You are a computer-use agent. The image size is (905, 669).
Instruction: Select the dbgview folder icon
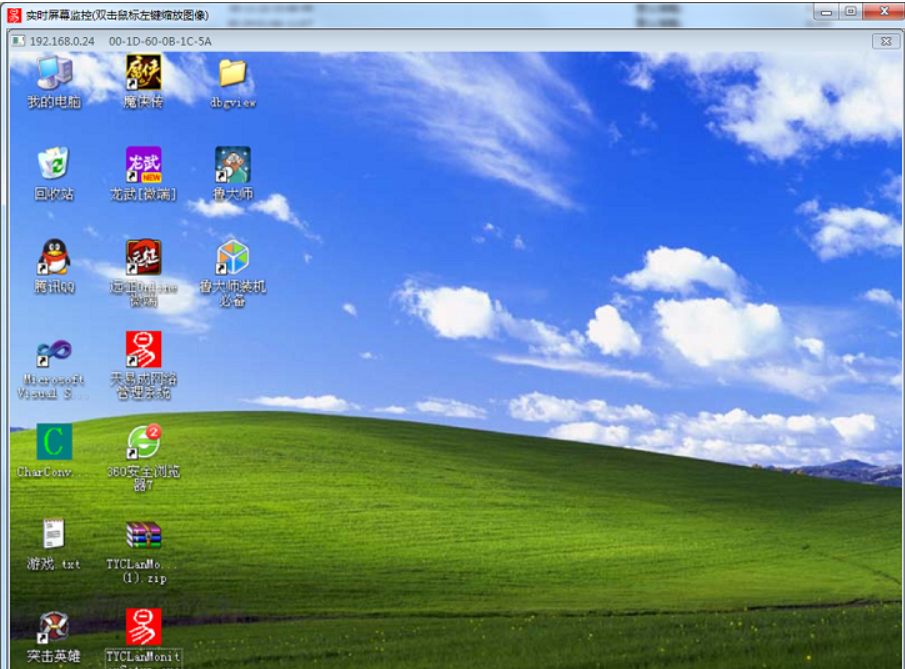tap(233, 83)
